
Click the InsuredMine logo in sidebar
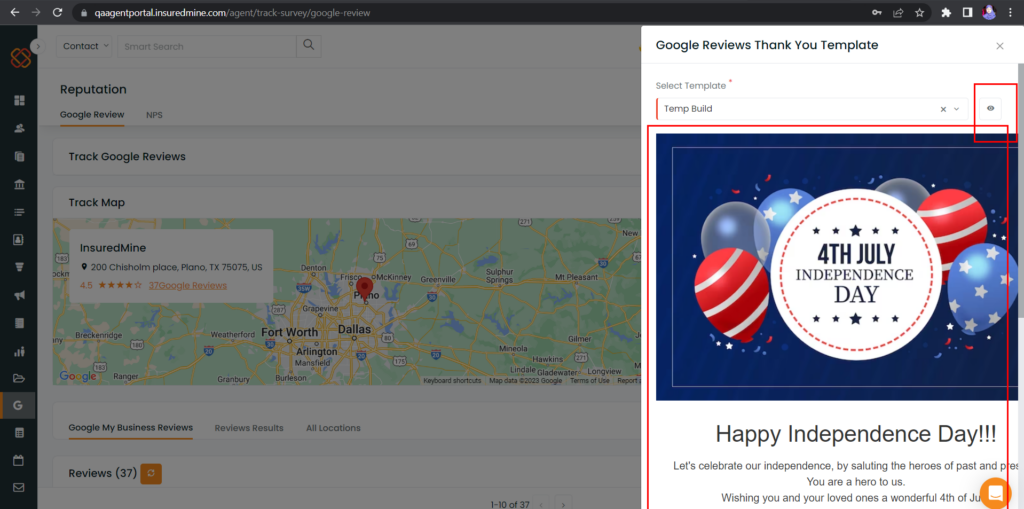click(x=20, y=57)
